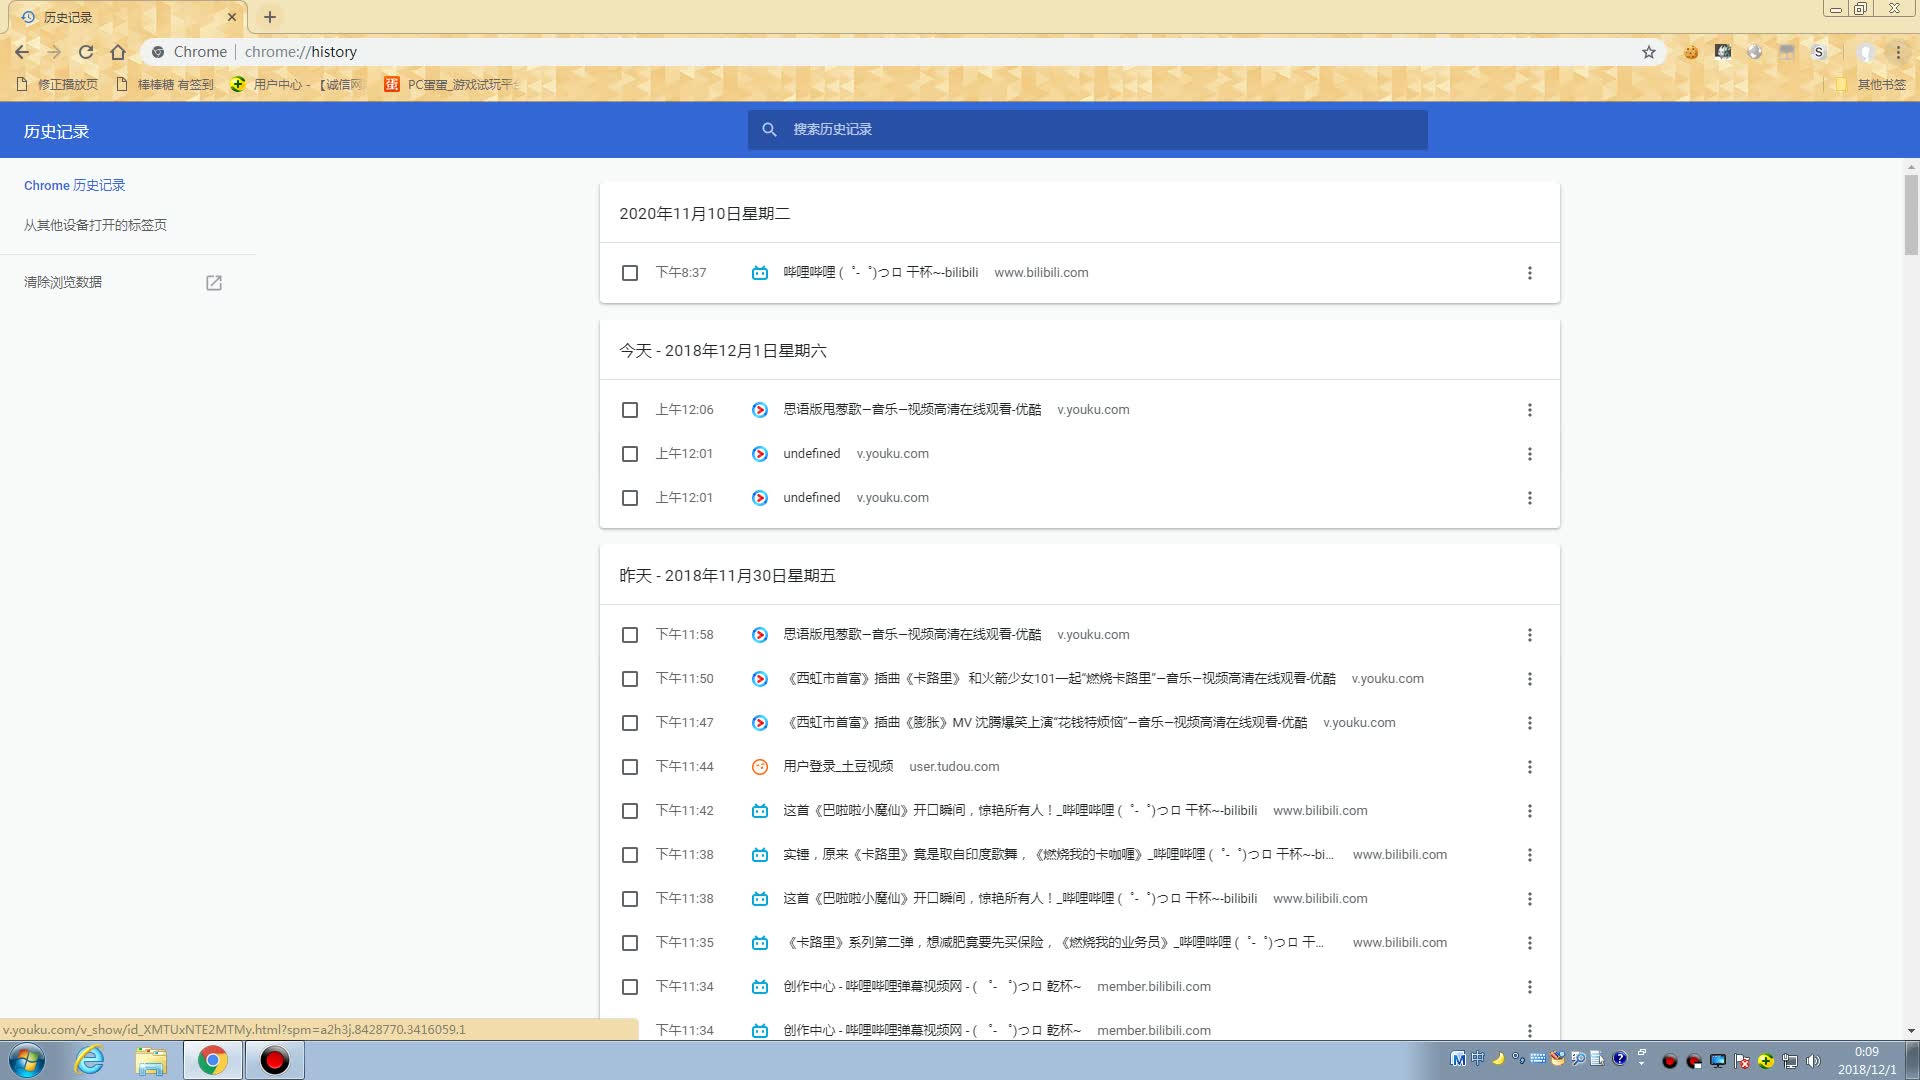Viewport: 1920px width, 1080px height.
Task: Click the search magnifier icon in history bar
Action: pos(769,130)
